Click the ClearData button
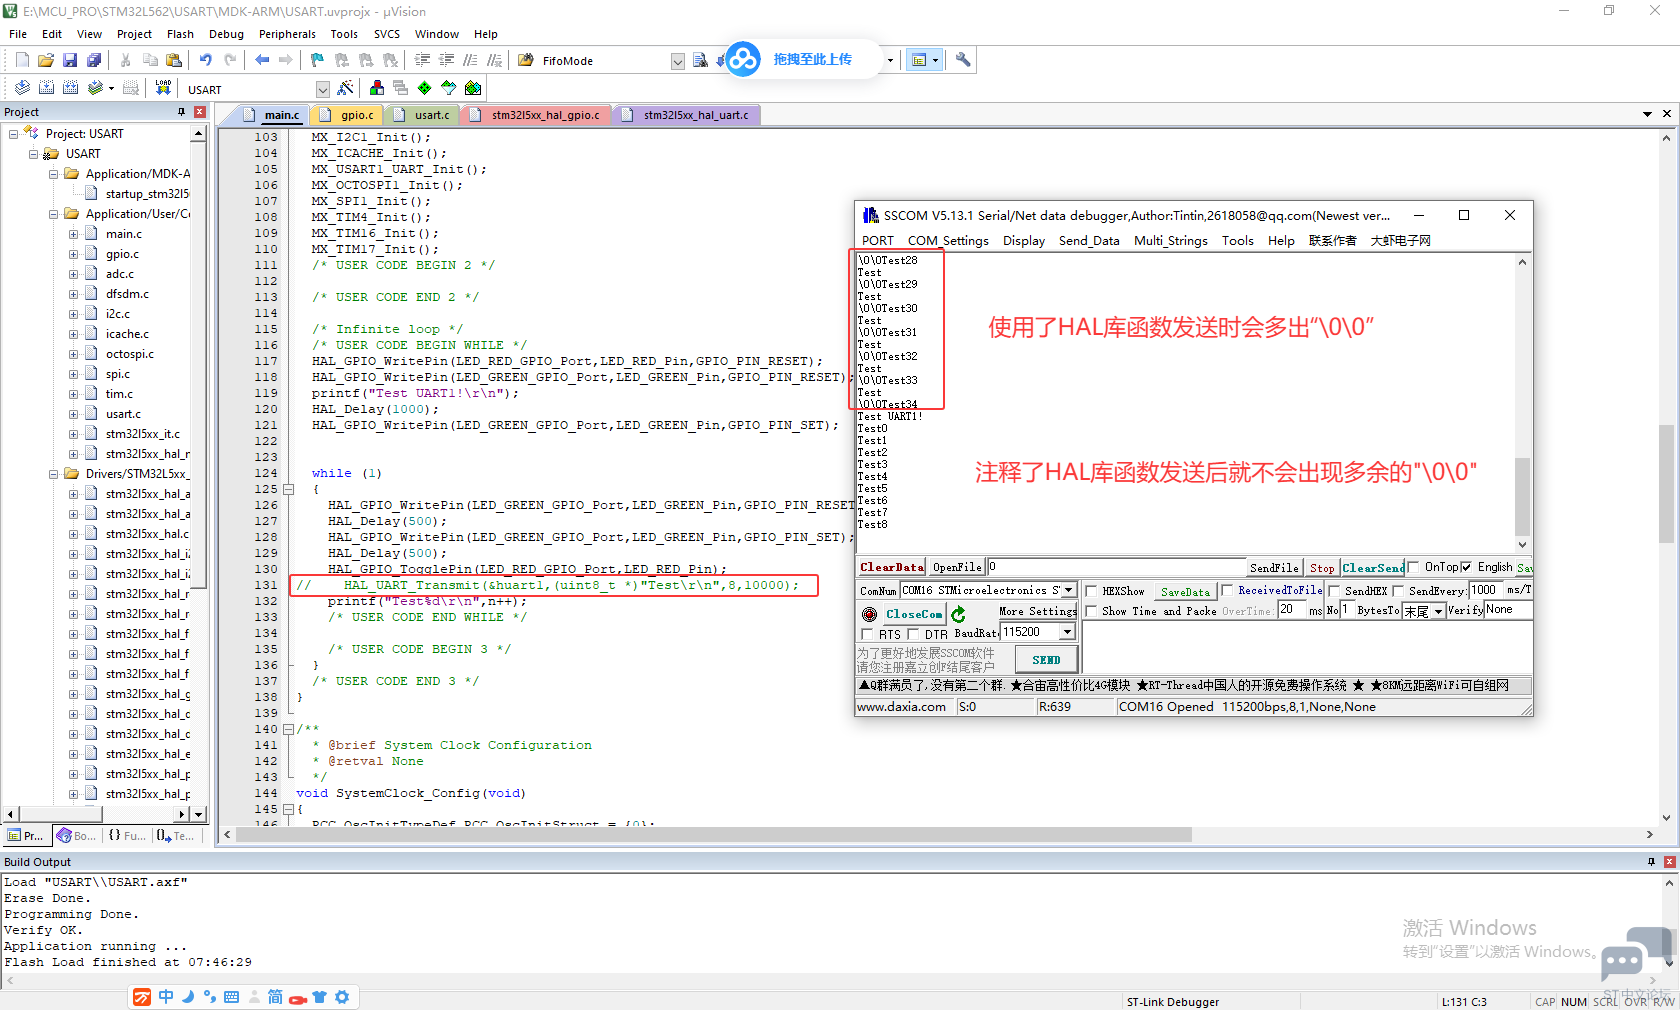 pos(892,567)
